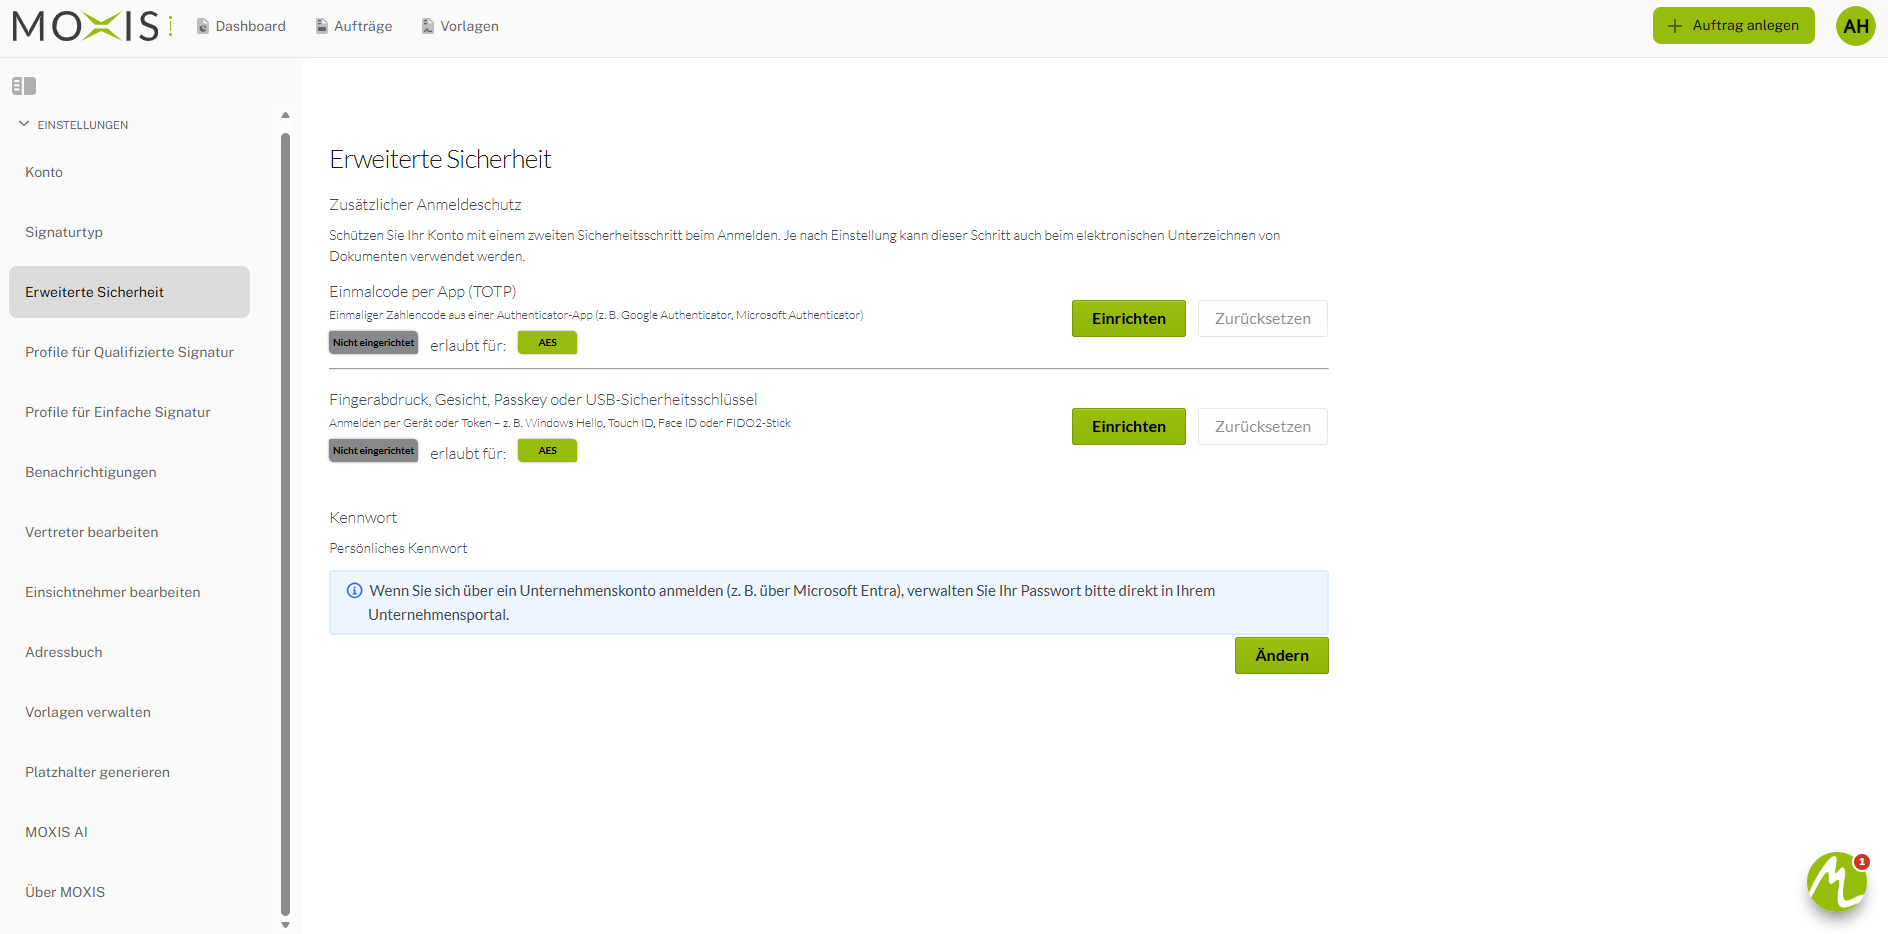
Task: Open Benachrichtigungen settings
Action: [x=129, y=472]
